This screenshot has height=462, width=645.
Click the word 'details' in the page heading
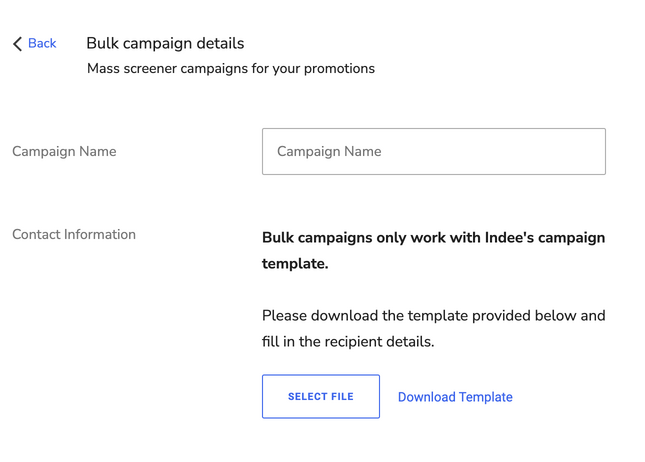point(221,44)
